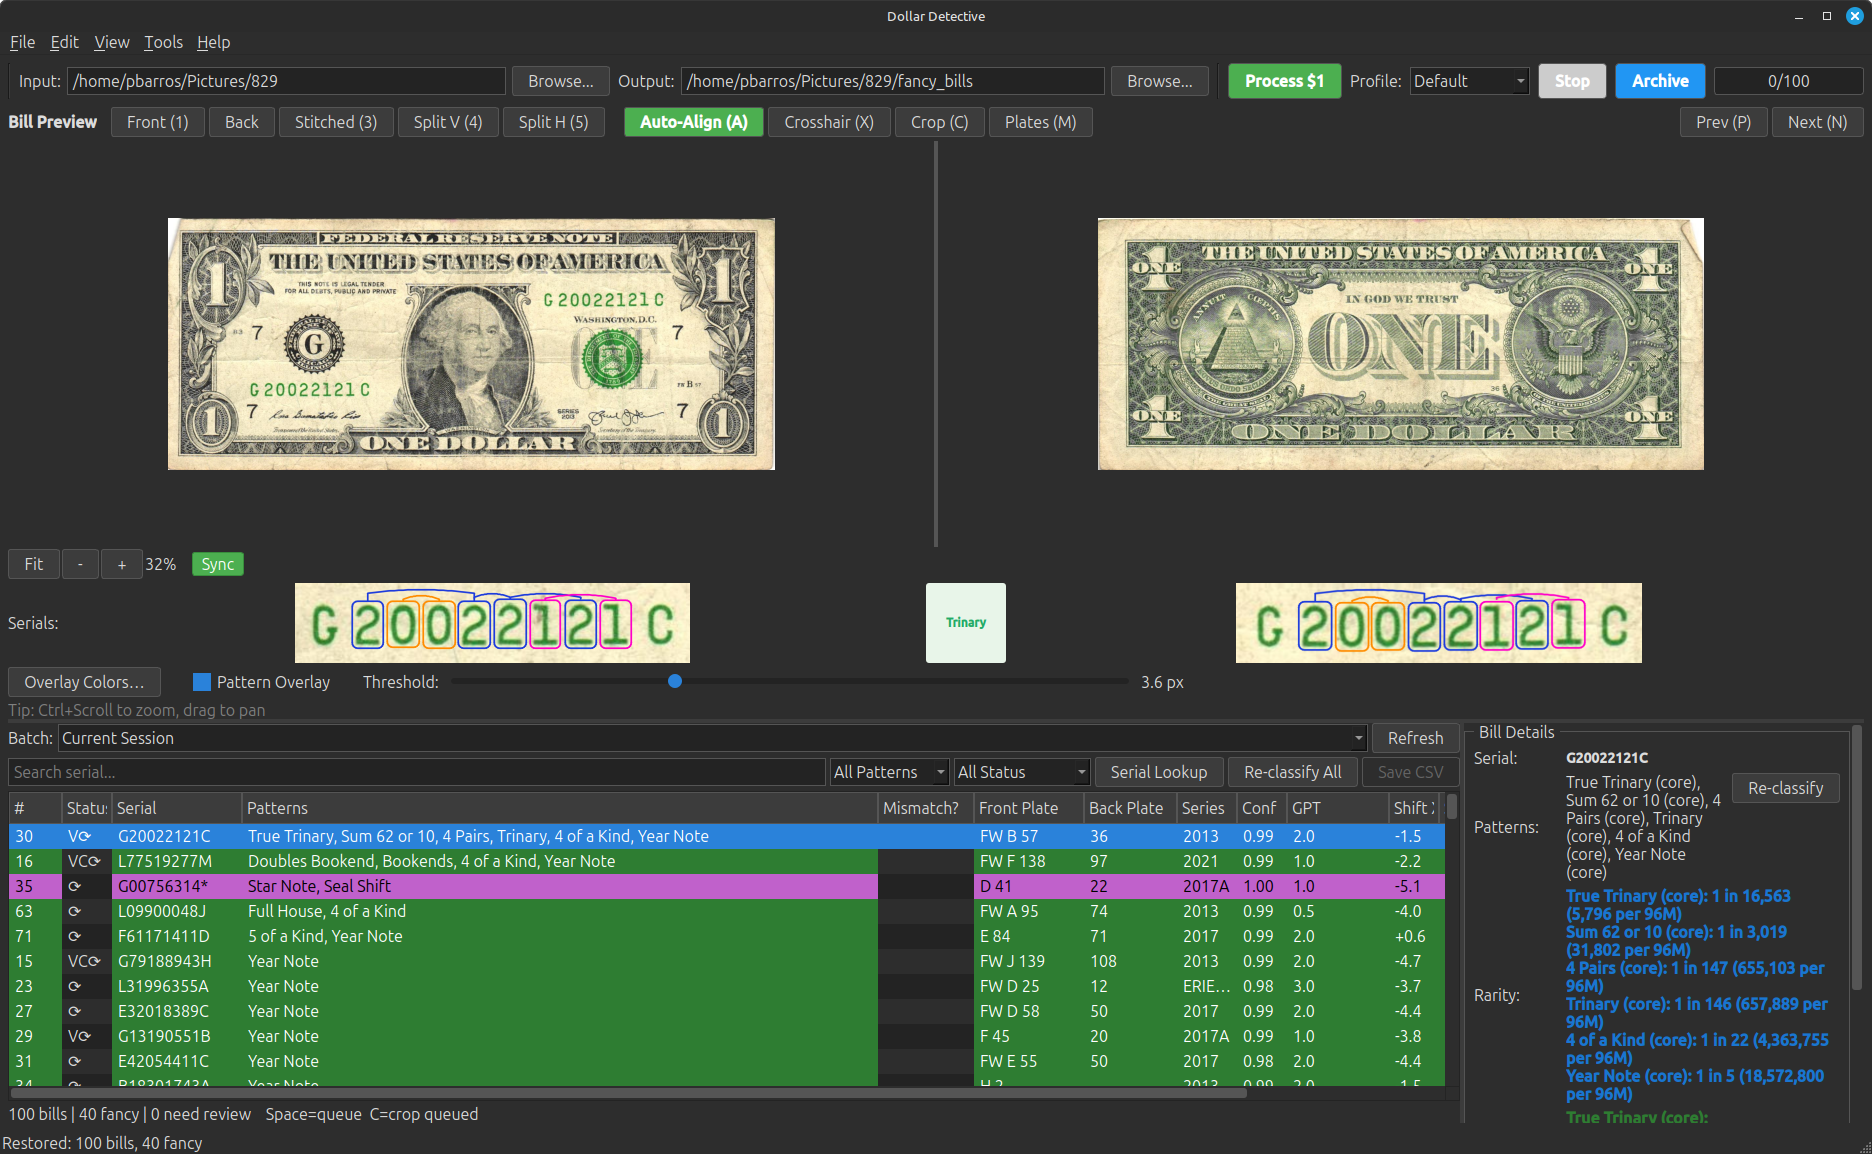Toggle the Plates (M) view
This screenshot has height=1154, width=1872.
click(x=1040, y=122)
